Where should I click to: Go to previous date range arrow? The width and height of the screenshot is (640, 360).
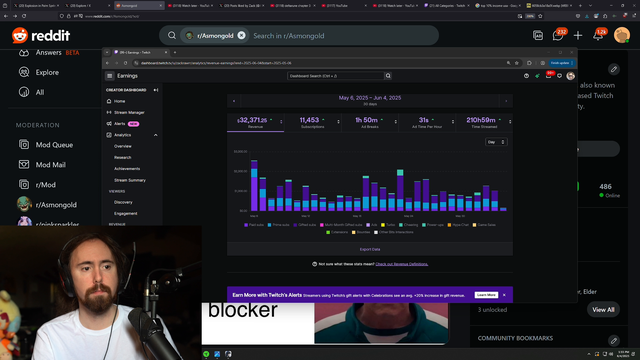click(234, 101)
